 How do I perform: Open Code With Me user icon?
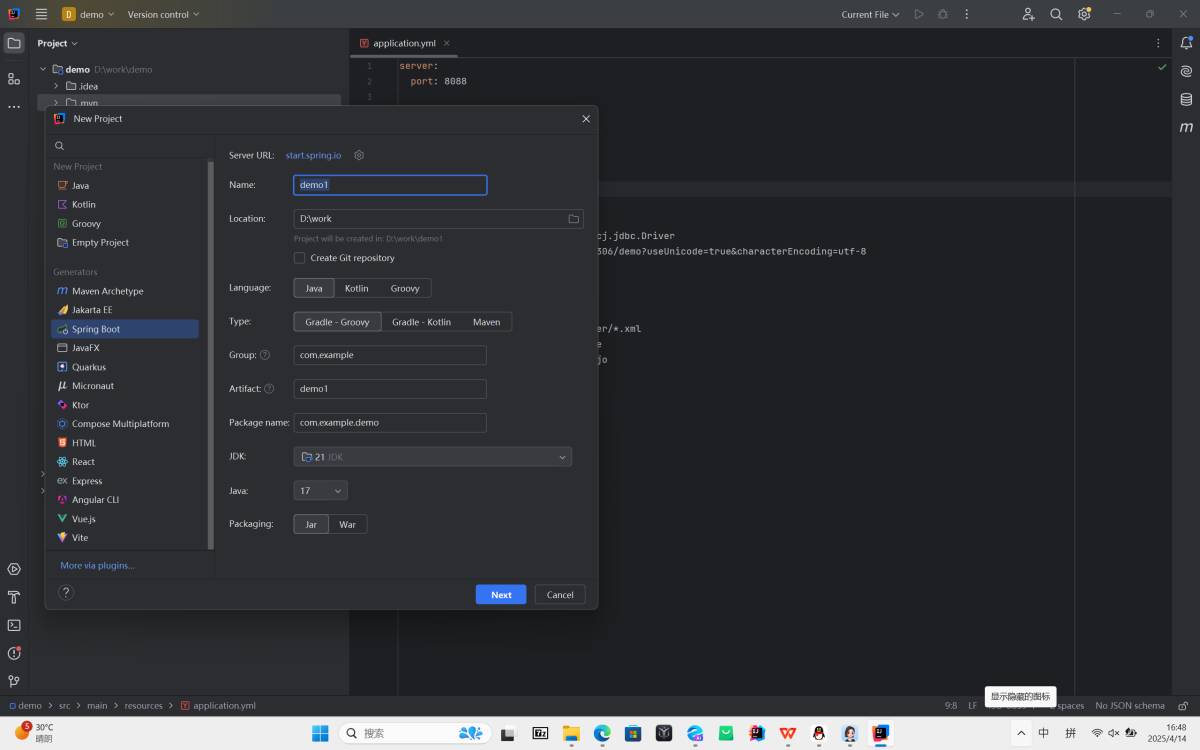coord(1028,14)
